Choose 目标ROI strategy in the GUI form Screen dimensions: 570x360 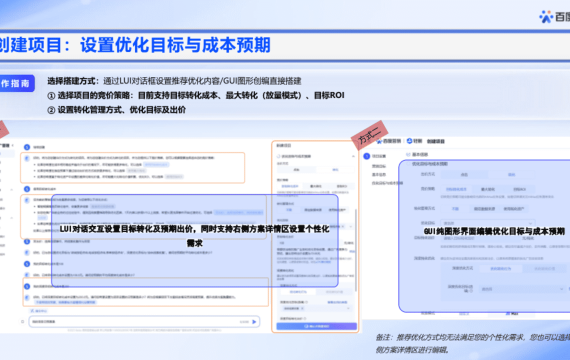[x=519, y=189]
